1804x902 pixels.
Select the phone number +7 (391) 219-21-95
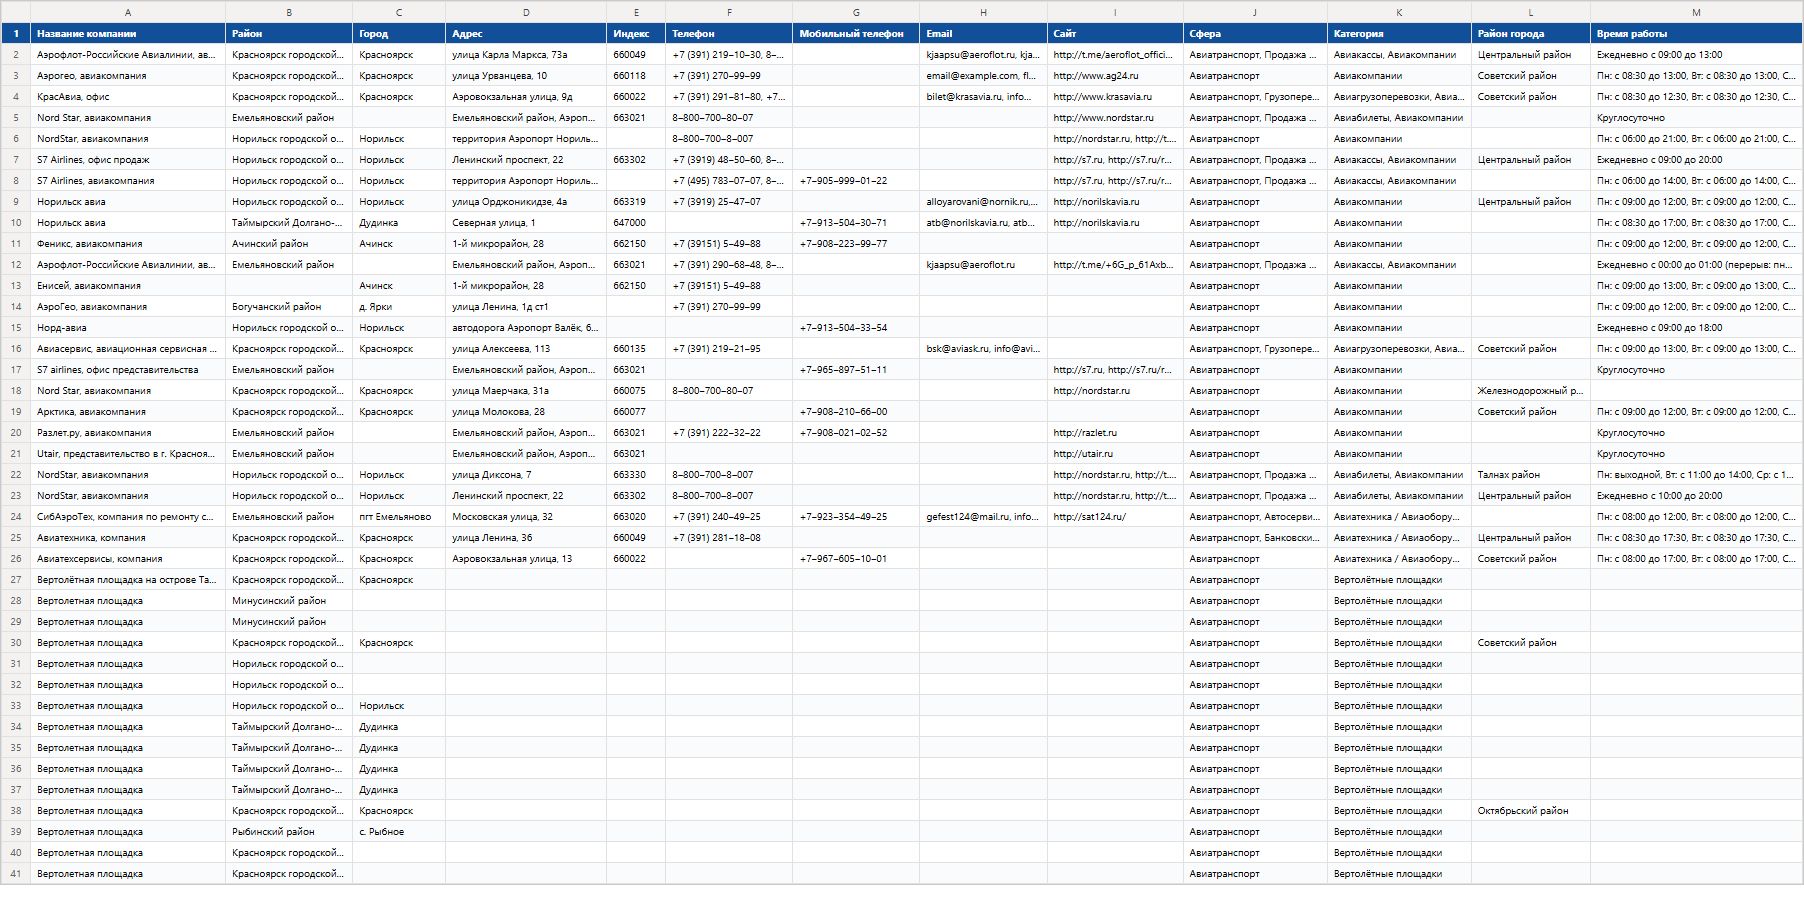point(729,349)
